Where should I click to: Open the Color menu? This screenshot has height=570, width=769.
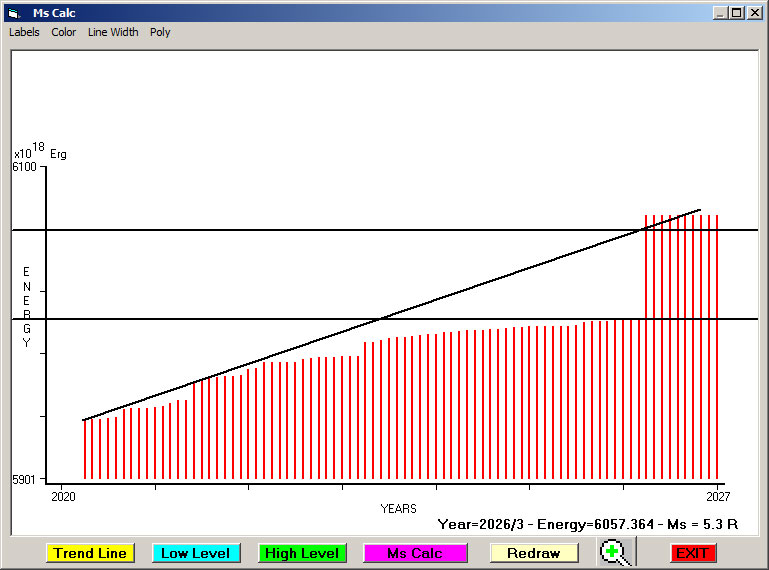64,32
